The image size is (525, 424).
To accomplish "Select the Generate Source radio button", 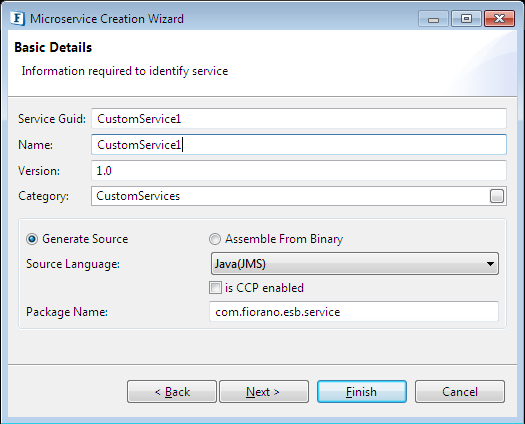I will [x=32, y=239].
